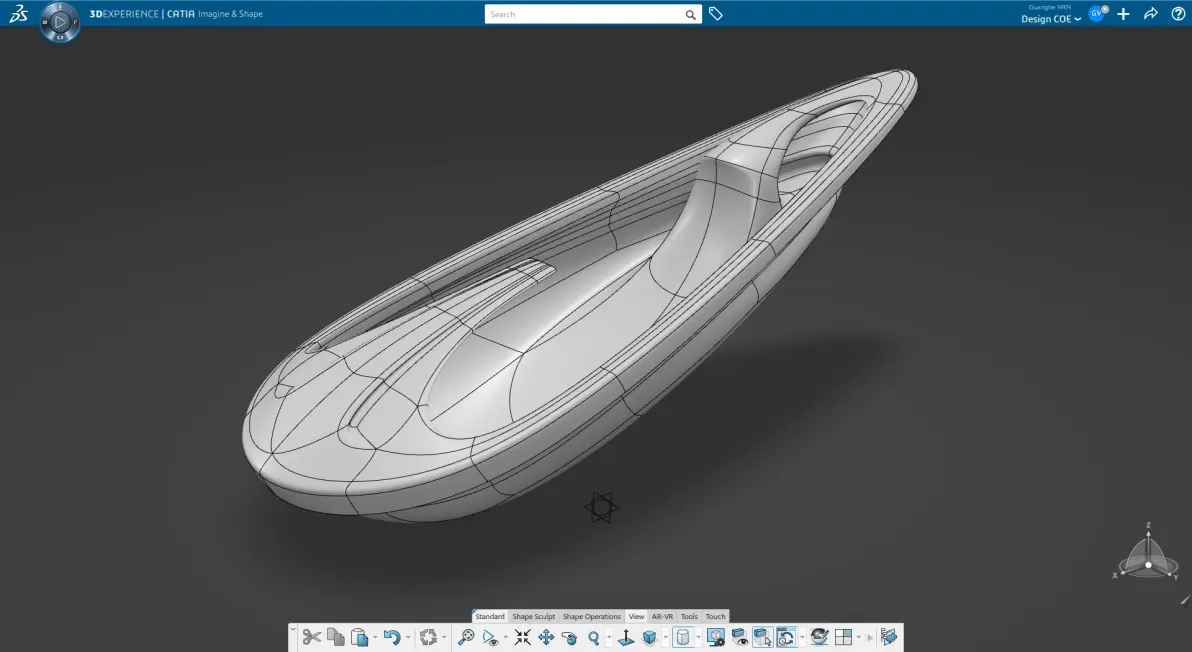Click the Share arrow icon

(x=1151, y=14)
